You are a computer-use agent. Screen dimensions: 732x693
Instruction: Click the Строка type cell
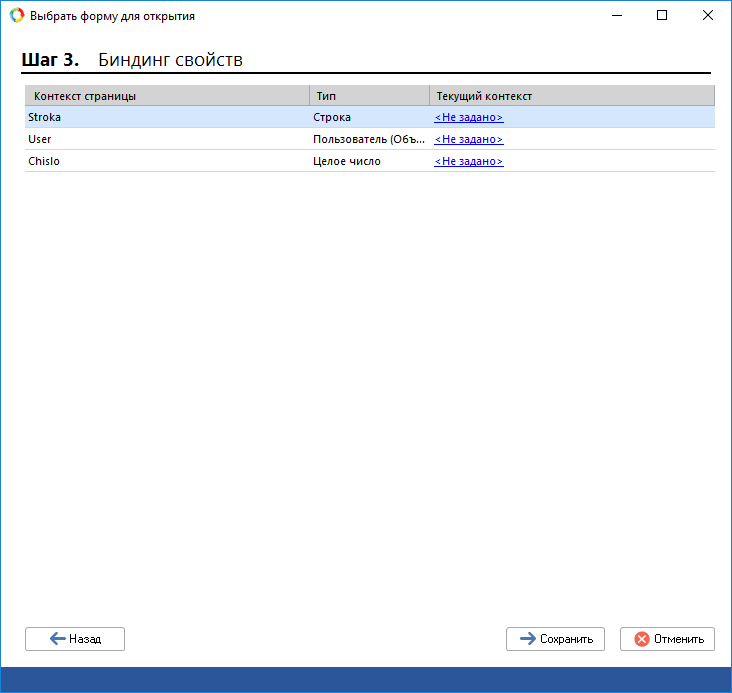click(x=332, y=117)
